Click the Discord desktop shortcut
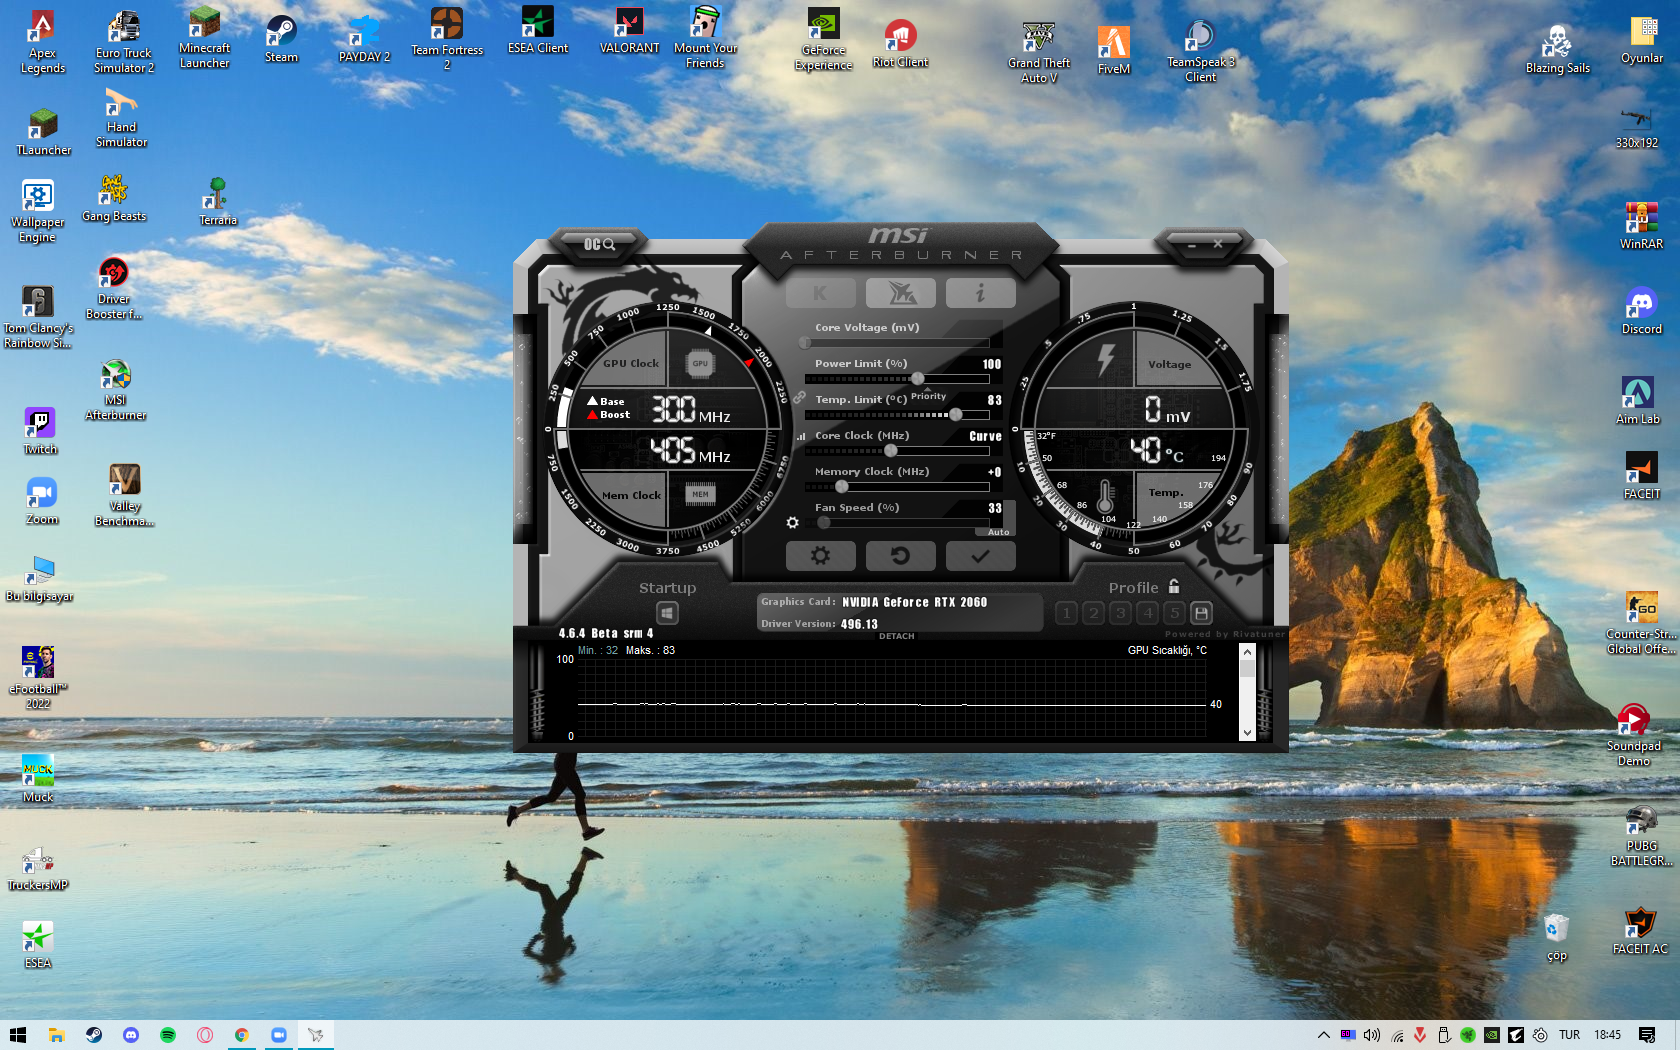This screenshot has width=1680, height=1050. click(1641, 311)
